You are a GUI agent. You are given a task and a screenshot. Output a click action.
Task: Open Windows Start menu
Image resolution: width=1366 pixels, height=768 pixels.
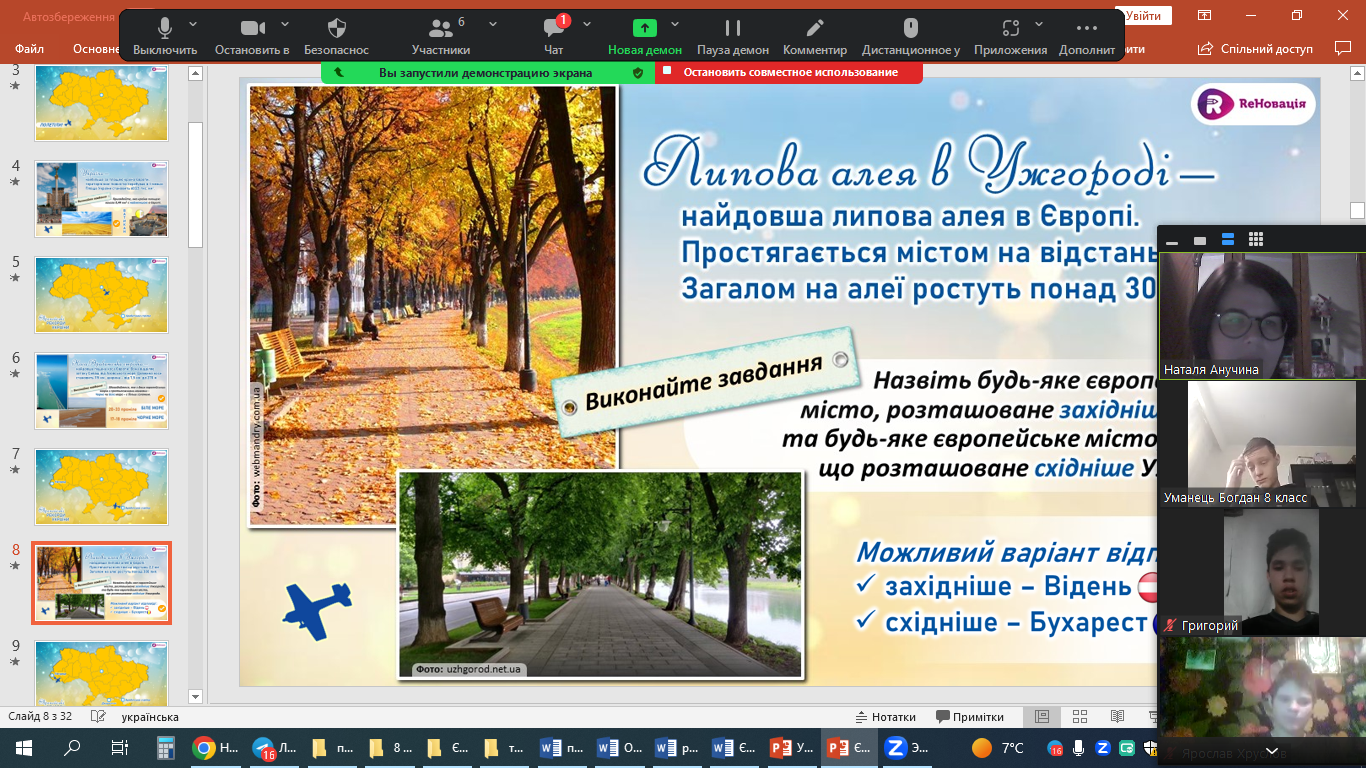point(23,748)
